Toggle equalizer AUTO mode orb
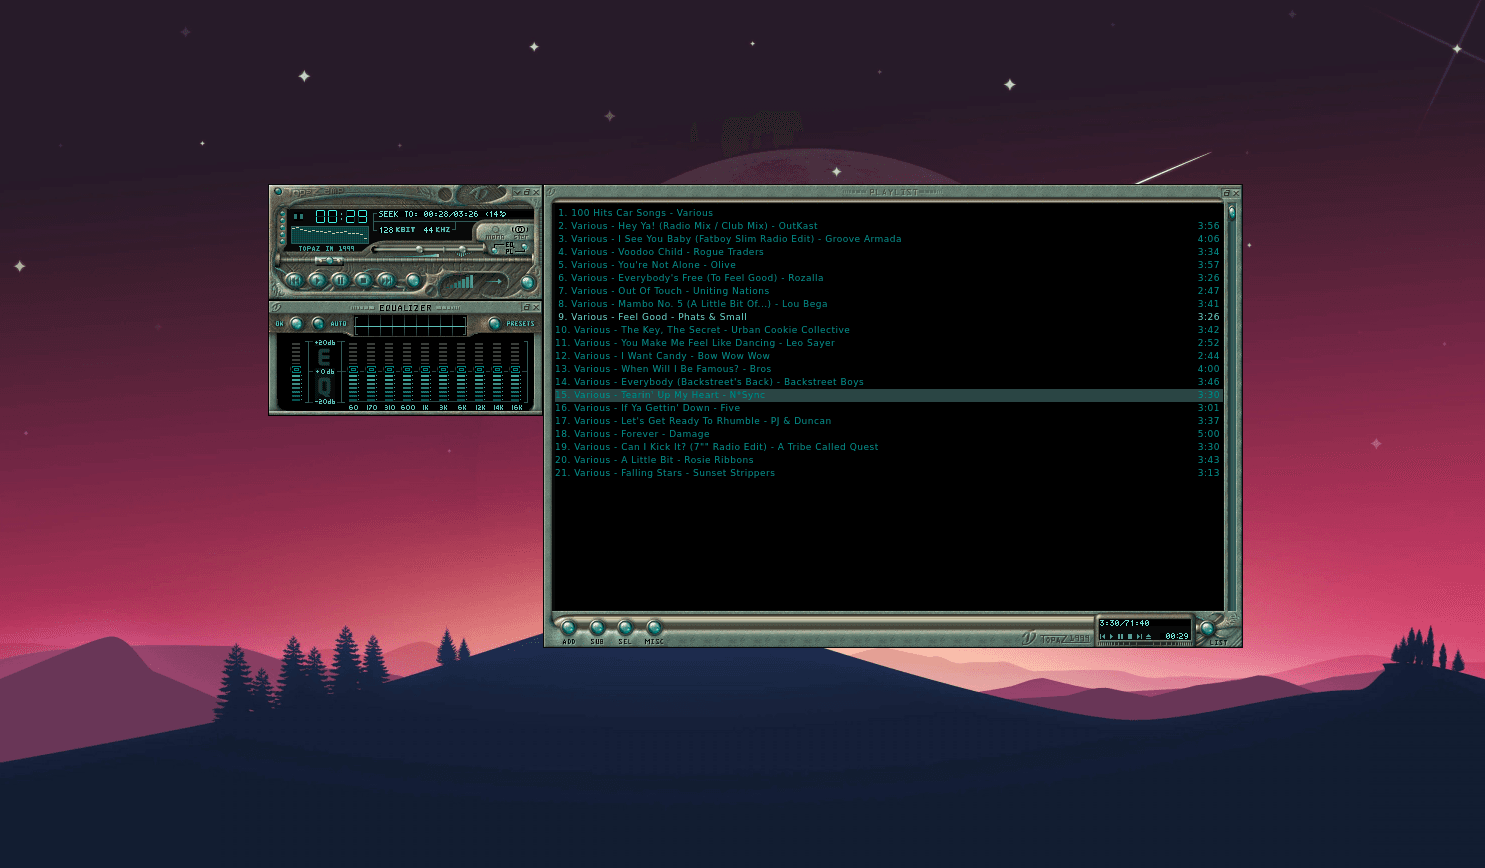The image size is (1485, 868). coord(318,324)
